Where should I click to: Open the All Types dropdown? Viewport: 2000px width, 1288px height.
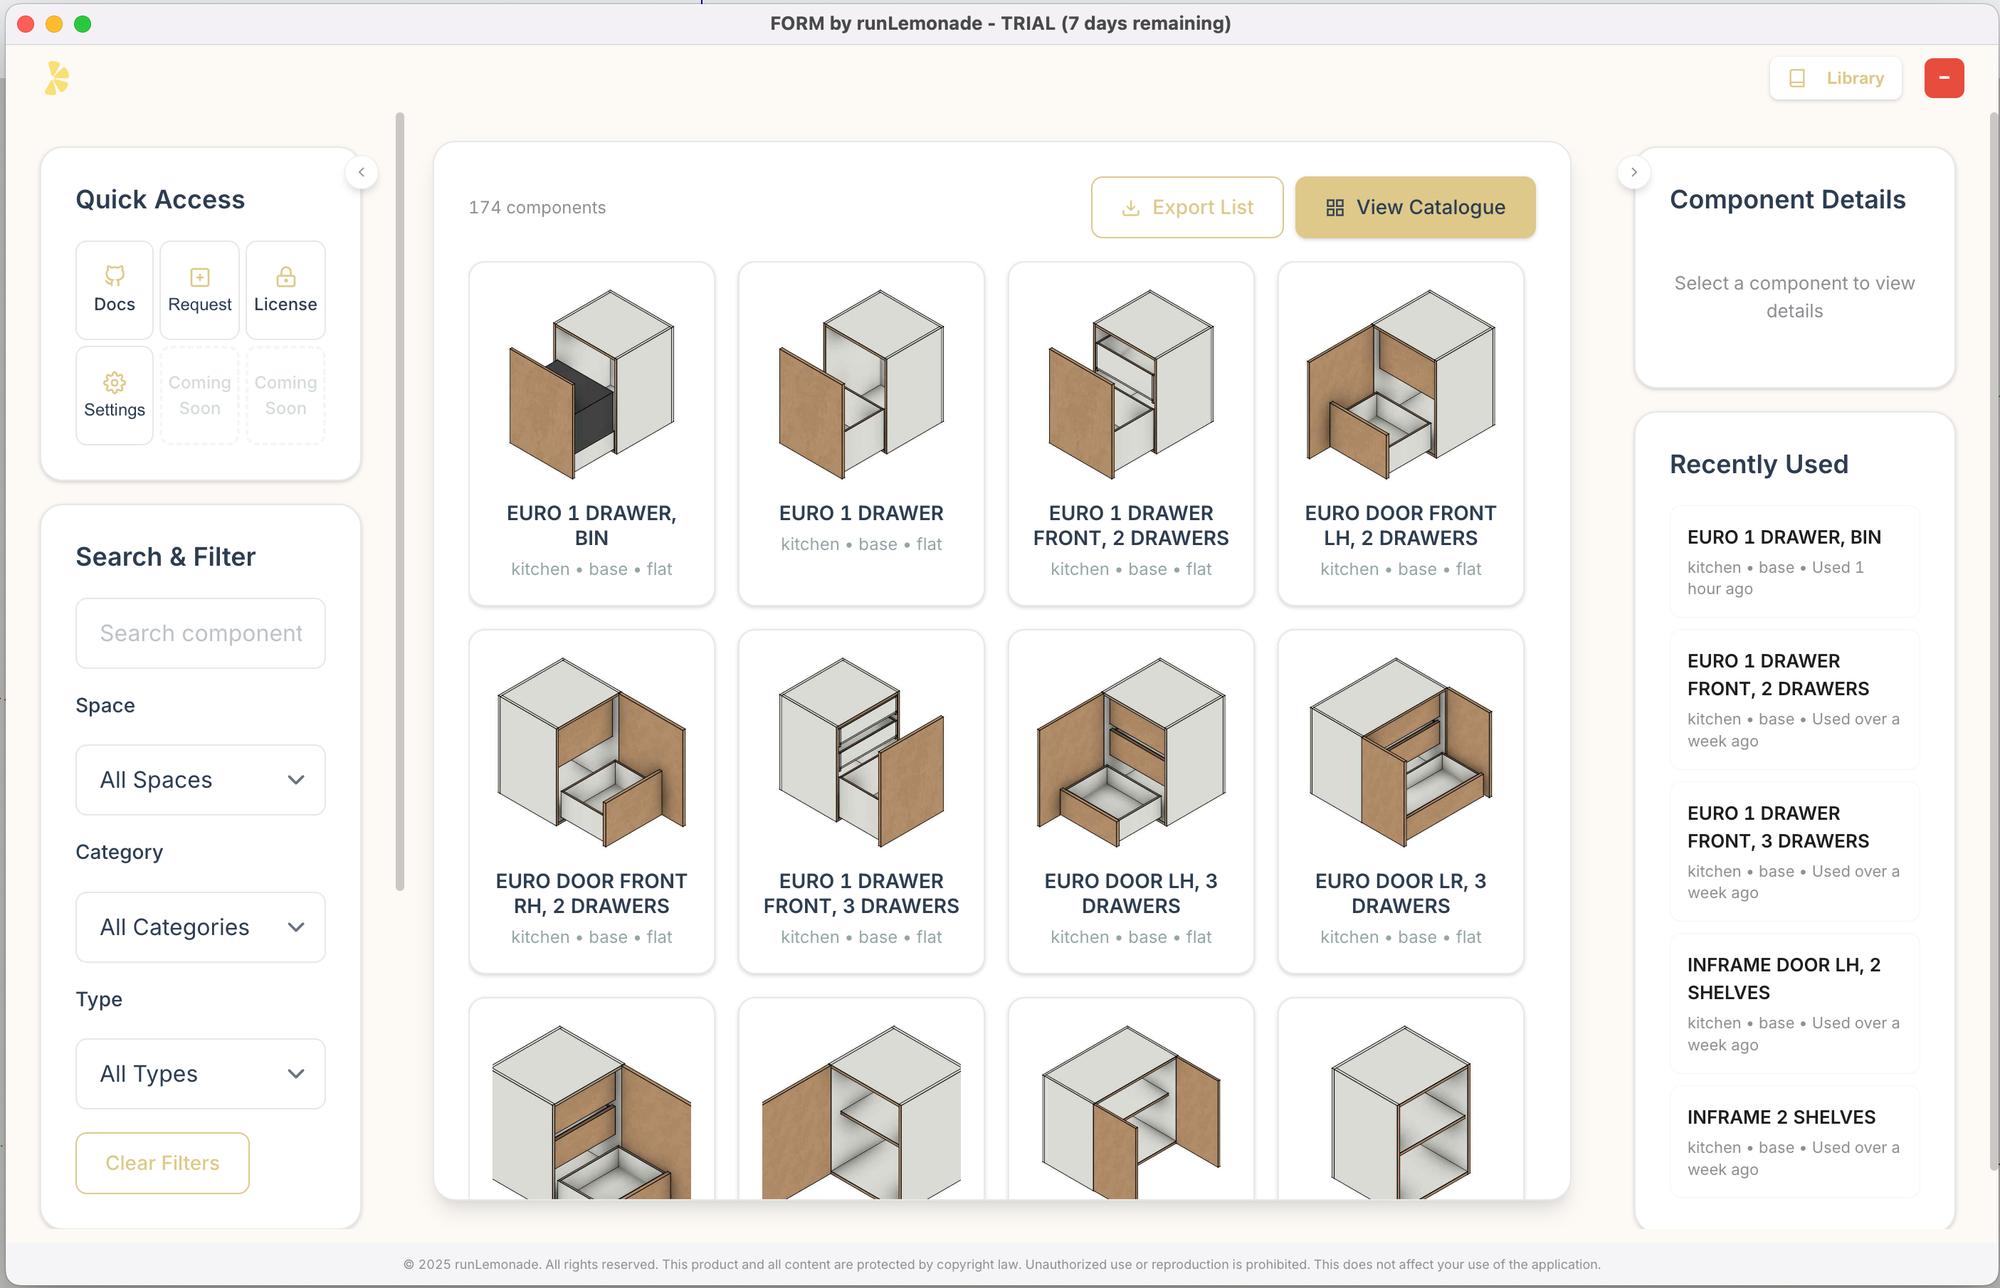(200, 1074)
